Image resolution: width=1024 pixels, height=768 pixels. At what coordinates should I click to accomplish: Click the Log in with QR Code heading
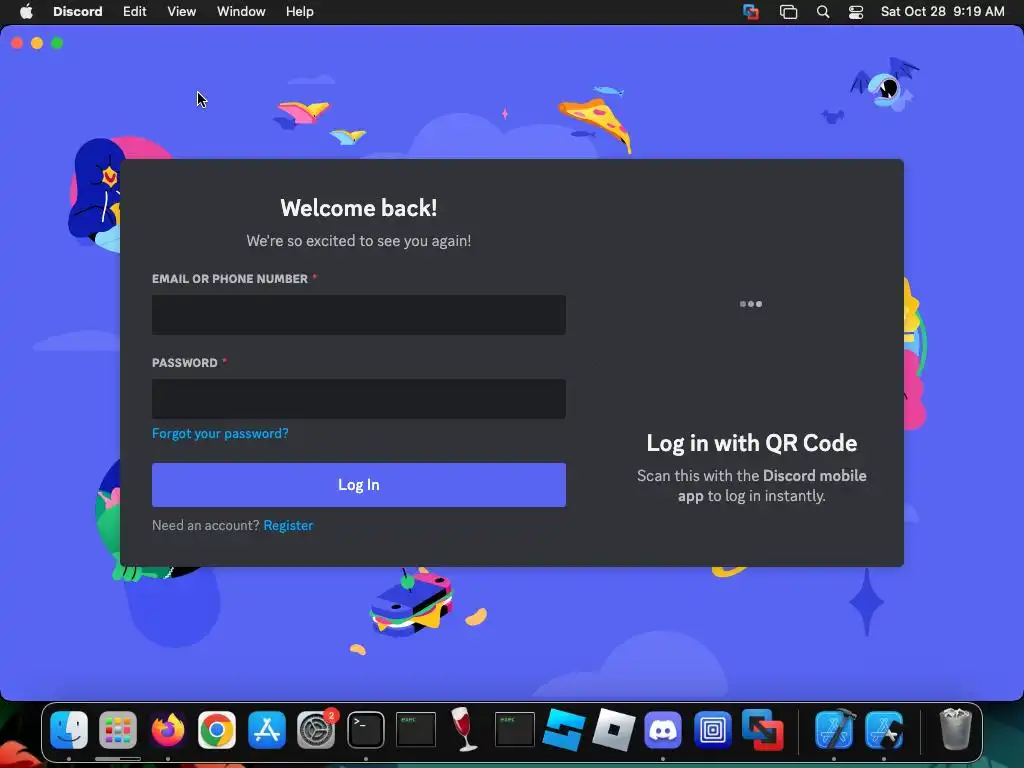coord(752,443)
